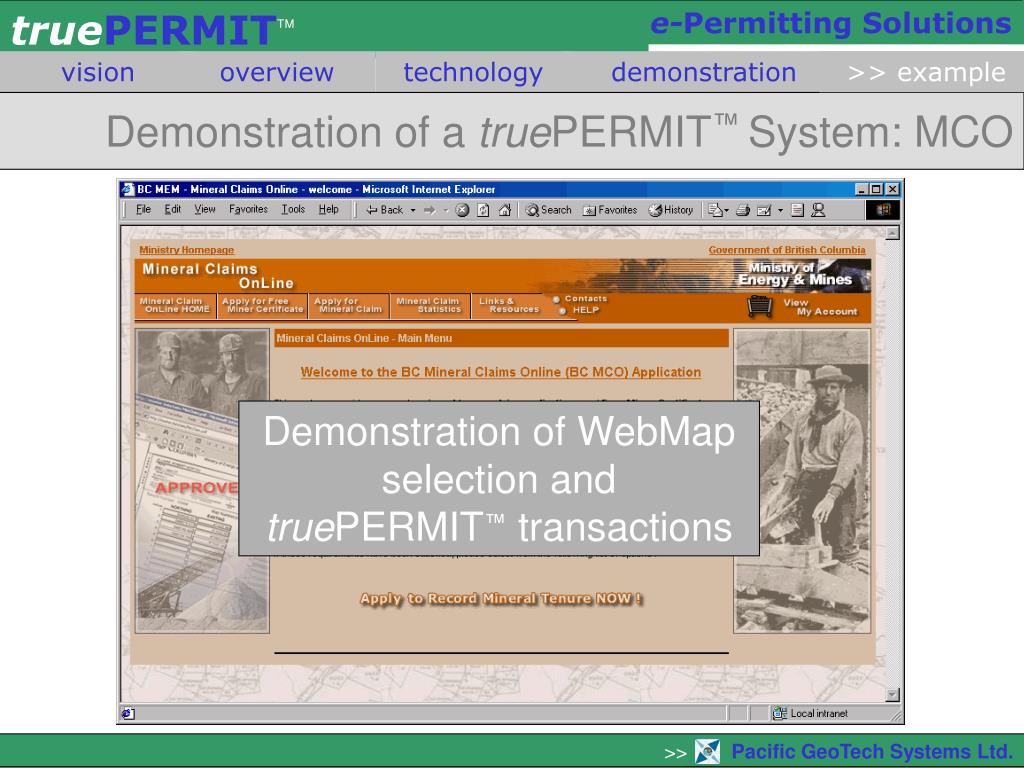1024x768 pixels.
Task: Click View My Account link
Action: 820,307
